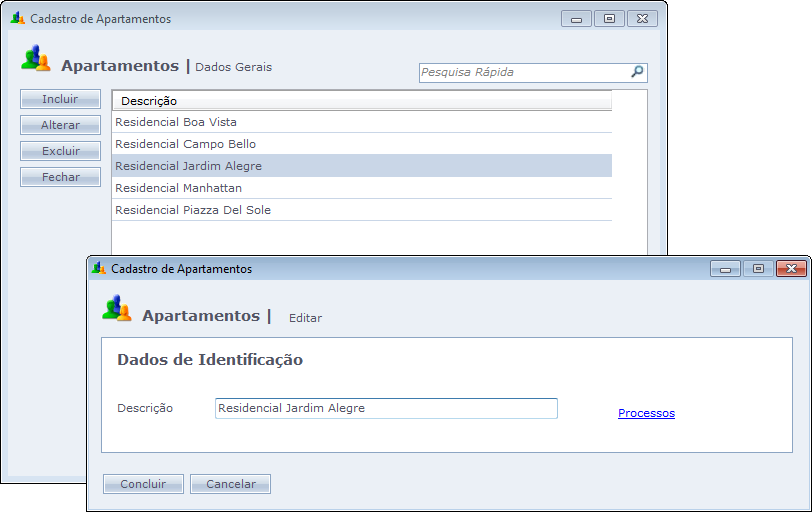Close the Editar dialog with red X
The width and height of the screenshot is (812, 512).
point(791,269)
